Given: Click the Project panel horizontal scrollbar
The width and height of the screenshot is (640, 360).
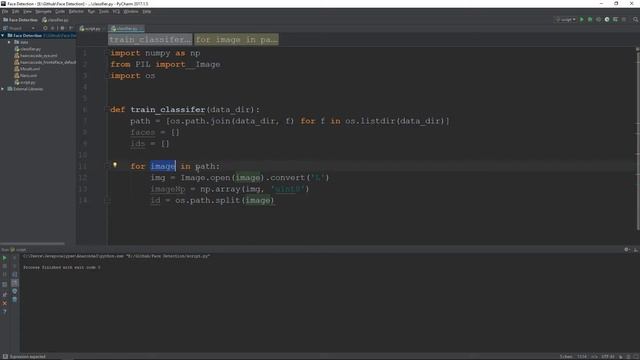Looking at the screenshot, I should click(33, 244).
